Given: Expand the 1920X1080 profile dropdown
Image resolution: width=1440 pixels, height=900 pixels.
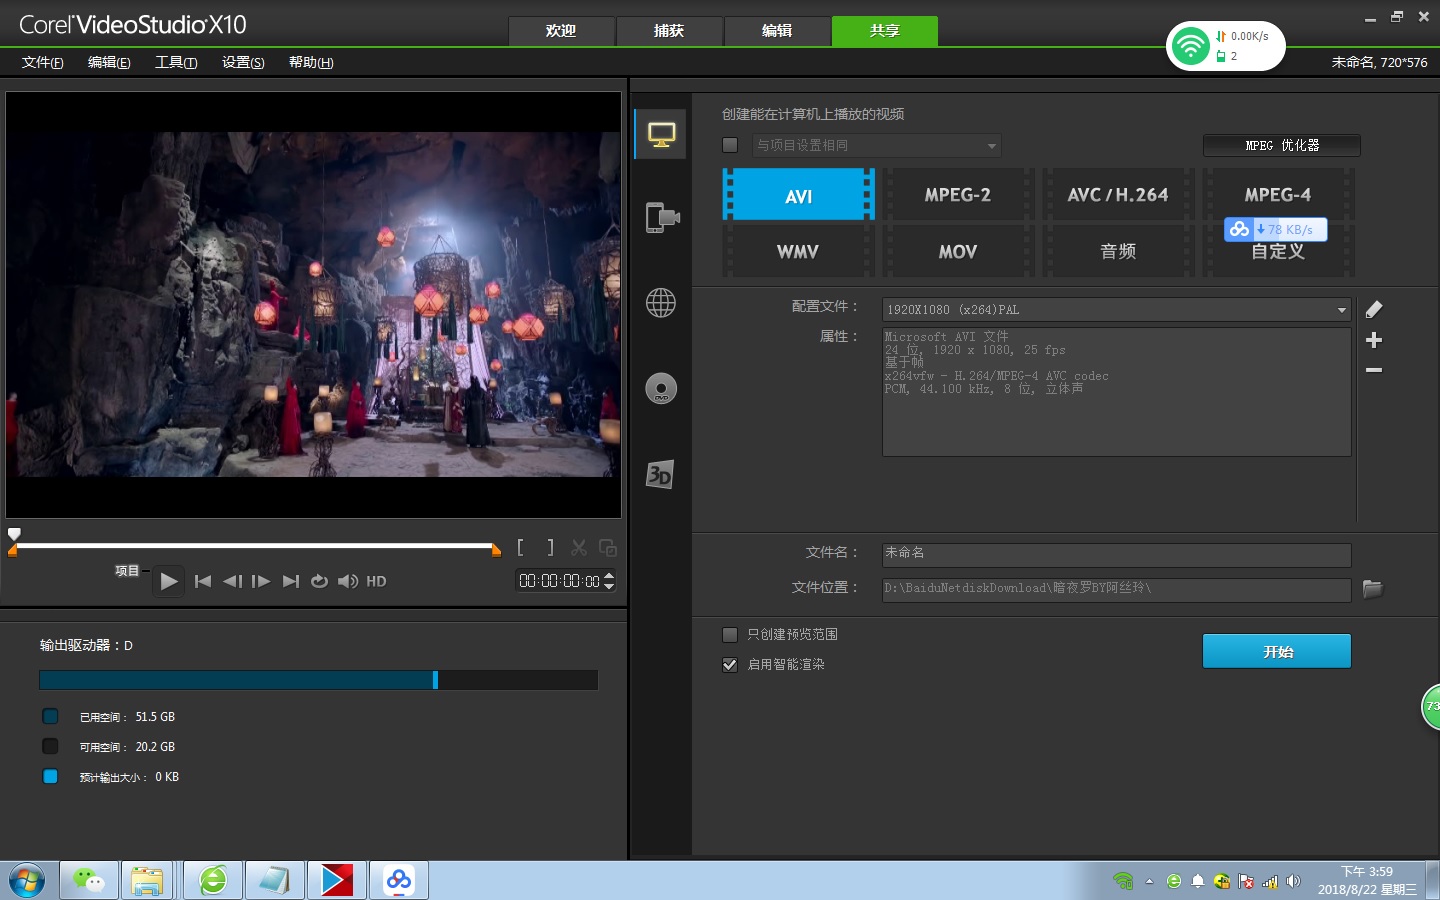Looking at the screenshot, I should click(x=1341, y=310).
